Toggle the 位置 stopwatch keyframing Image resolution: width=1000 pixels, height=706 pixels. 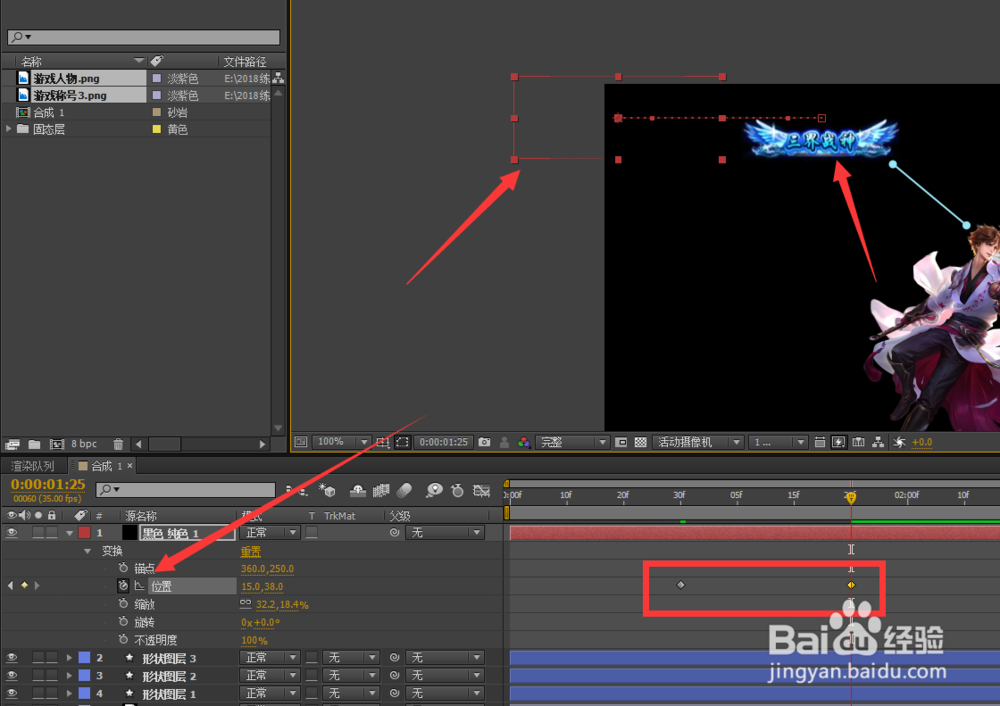123,585
